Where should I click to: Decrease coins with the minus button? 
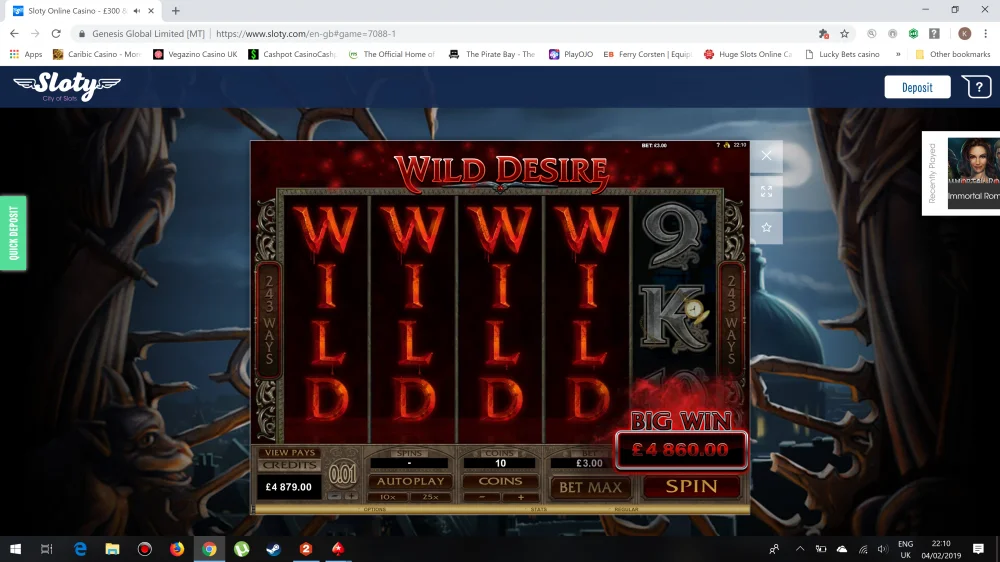coord(482,497)
